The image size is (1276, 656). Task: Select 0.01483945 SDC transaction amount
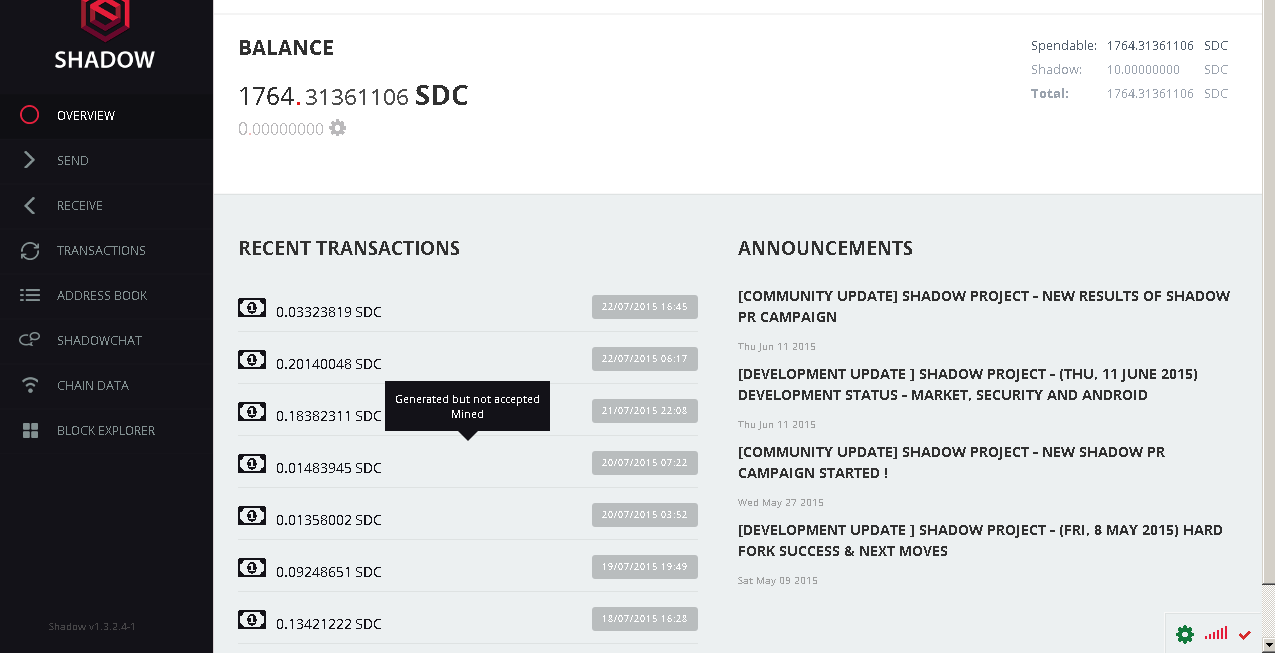coord(329,468)
